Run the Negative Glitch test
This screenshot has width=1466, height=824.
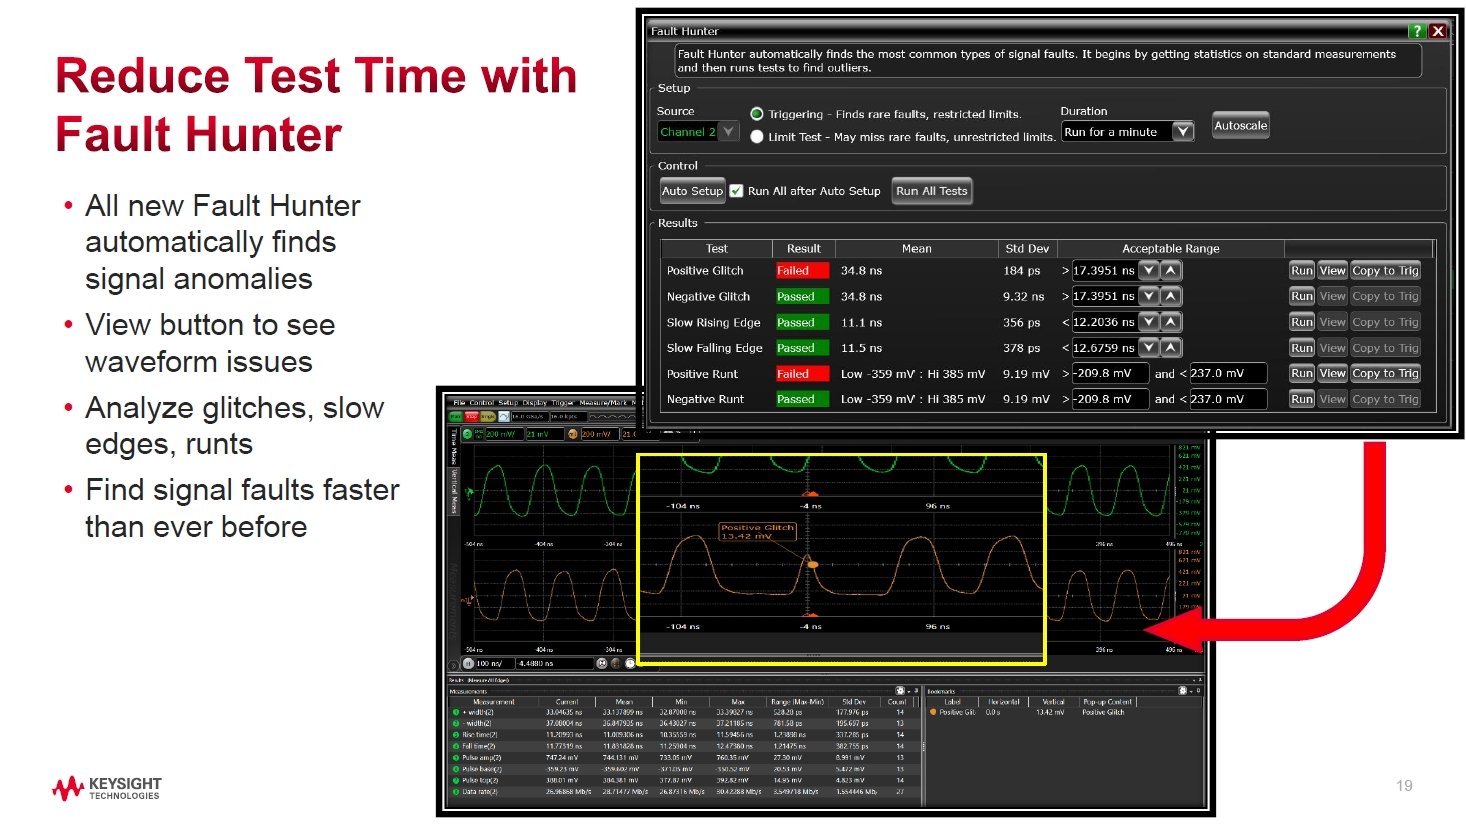pyautogui.click(x=1302, y=296)
